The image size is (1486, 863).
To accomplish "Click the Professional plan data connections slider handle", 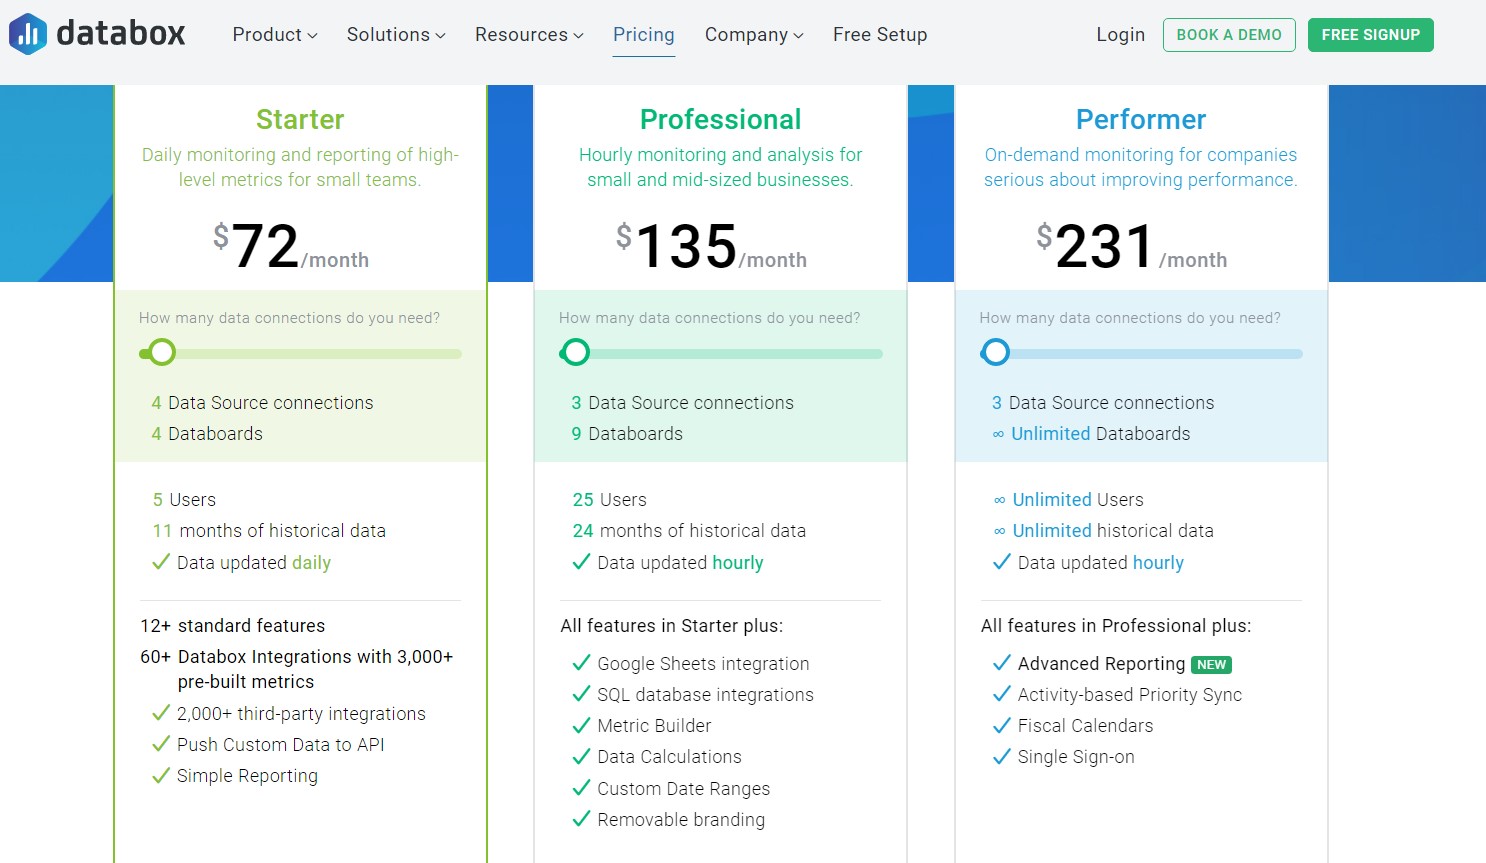I will pyautogui.click(x=575, y=352).
